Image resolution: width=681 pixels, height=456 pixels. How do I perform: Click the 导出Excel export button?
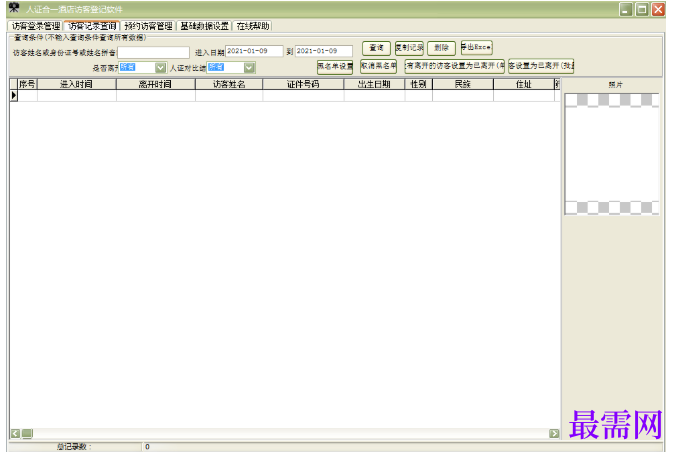(476, 47)
